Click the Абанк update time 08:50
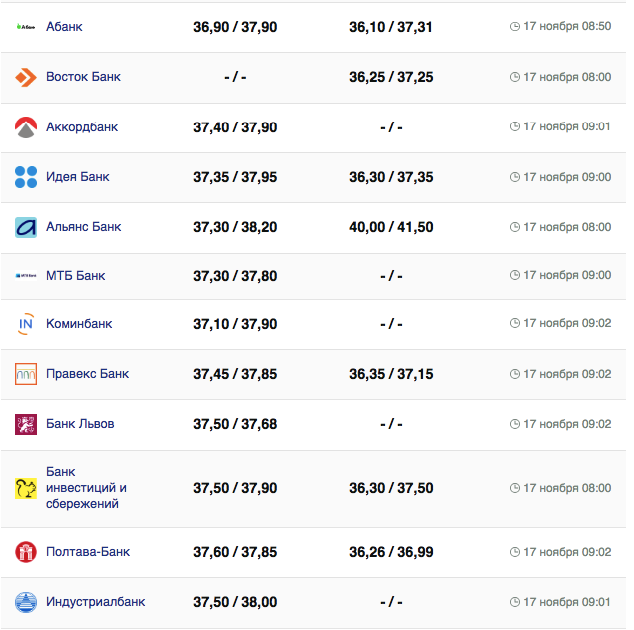634x630 pixels. (566, 26)
